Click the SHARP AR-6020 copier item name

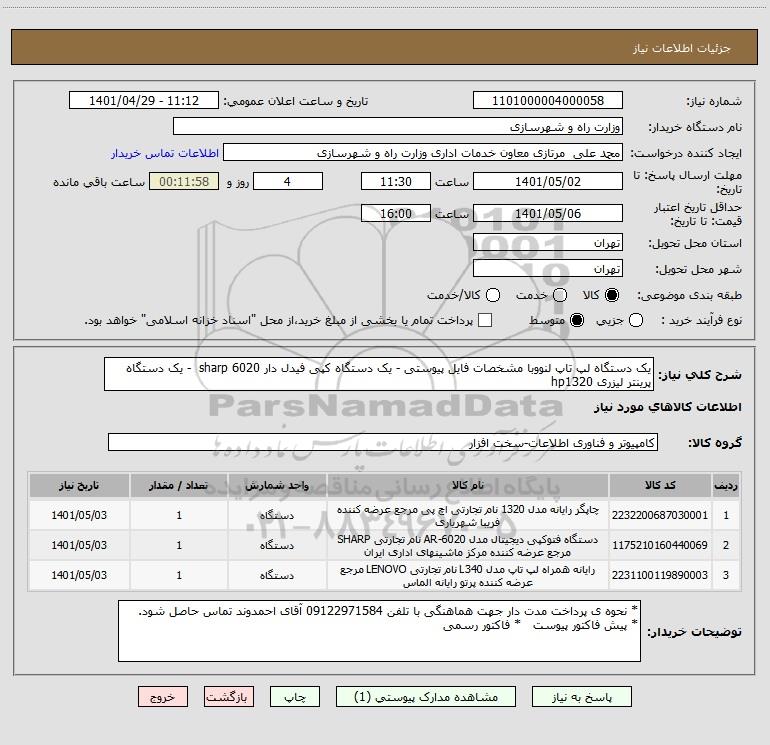[468, 546]
